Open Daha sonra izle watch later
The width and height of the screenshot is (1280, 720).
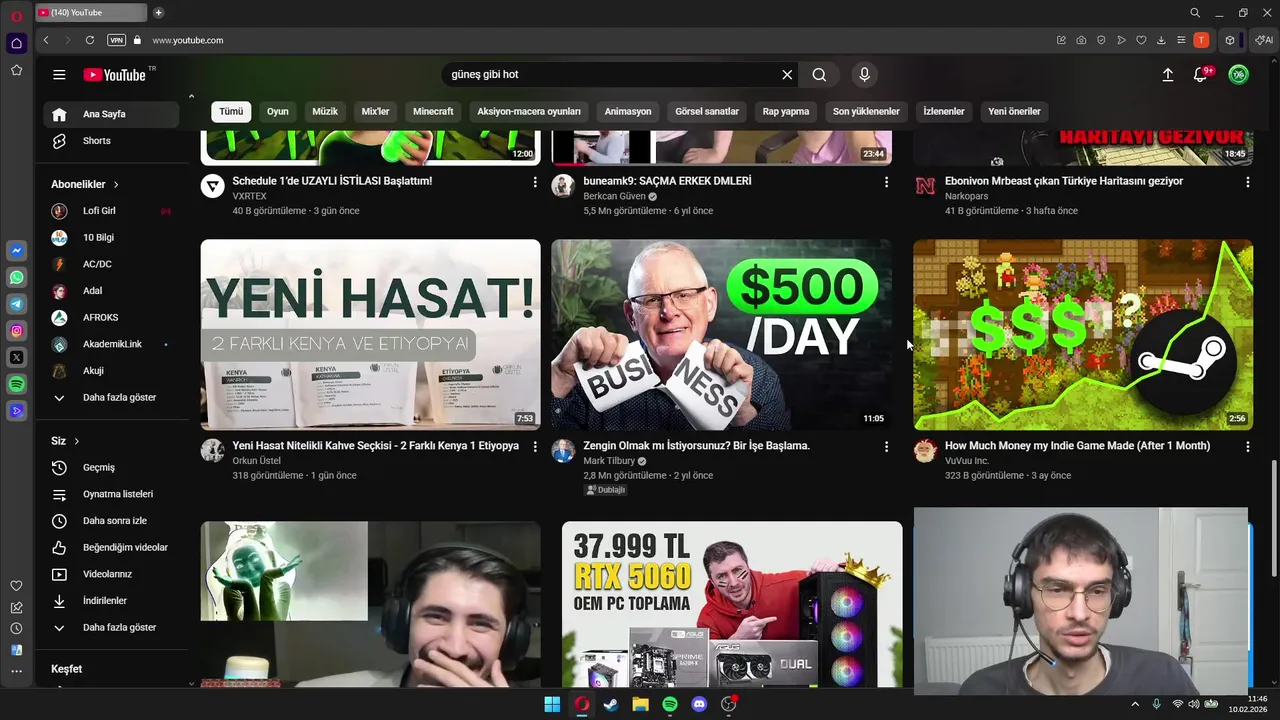pos(111,521)
